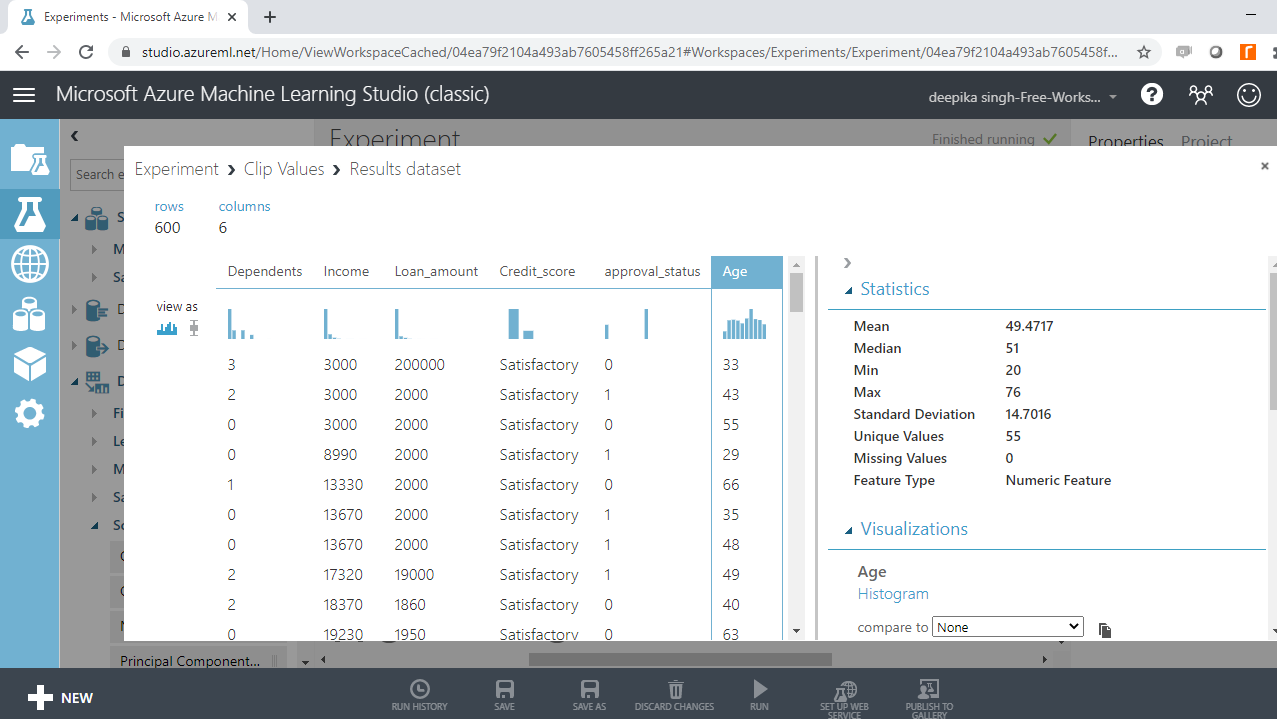Switch to the Project tab
The height and width of the screenshot is (719, 1277).
pos(1206,140)
